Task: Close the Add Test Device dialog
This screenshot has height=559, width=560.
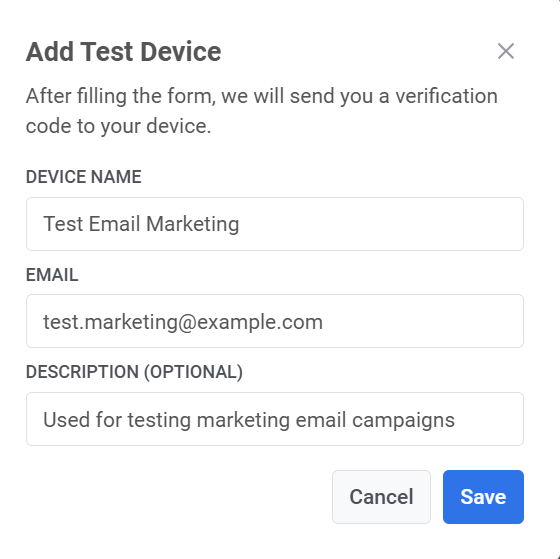Action: (x=506, y=51)
